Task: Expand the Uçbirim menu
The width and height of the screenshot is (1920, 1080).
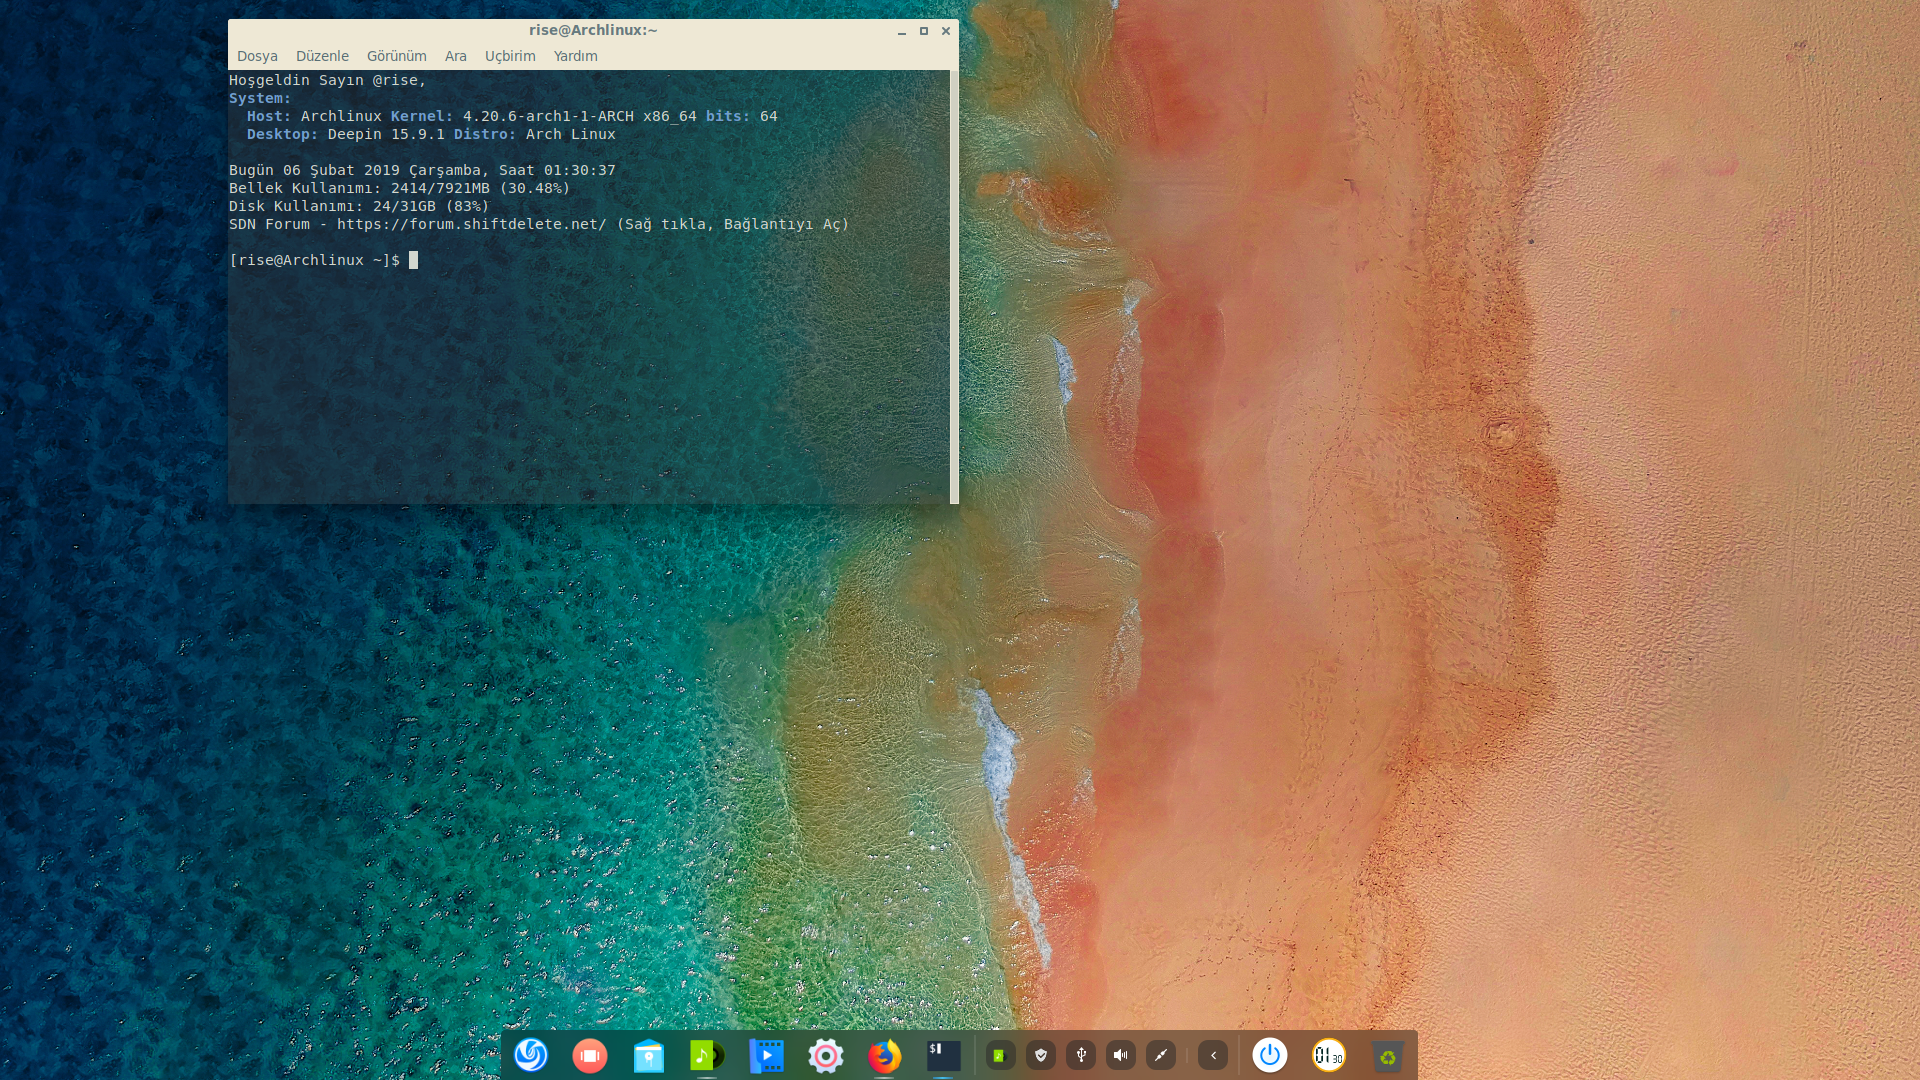Action: click(x=510, y=56)
